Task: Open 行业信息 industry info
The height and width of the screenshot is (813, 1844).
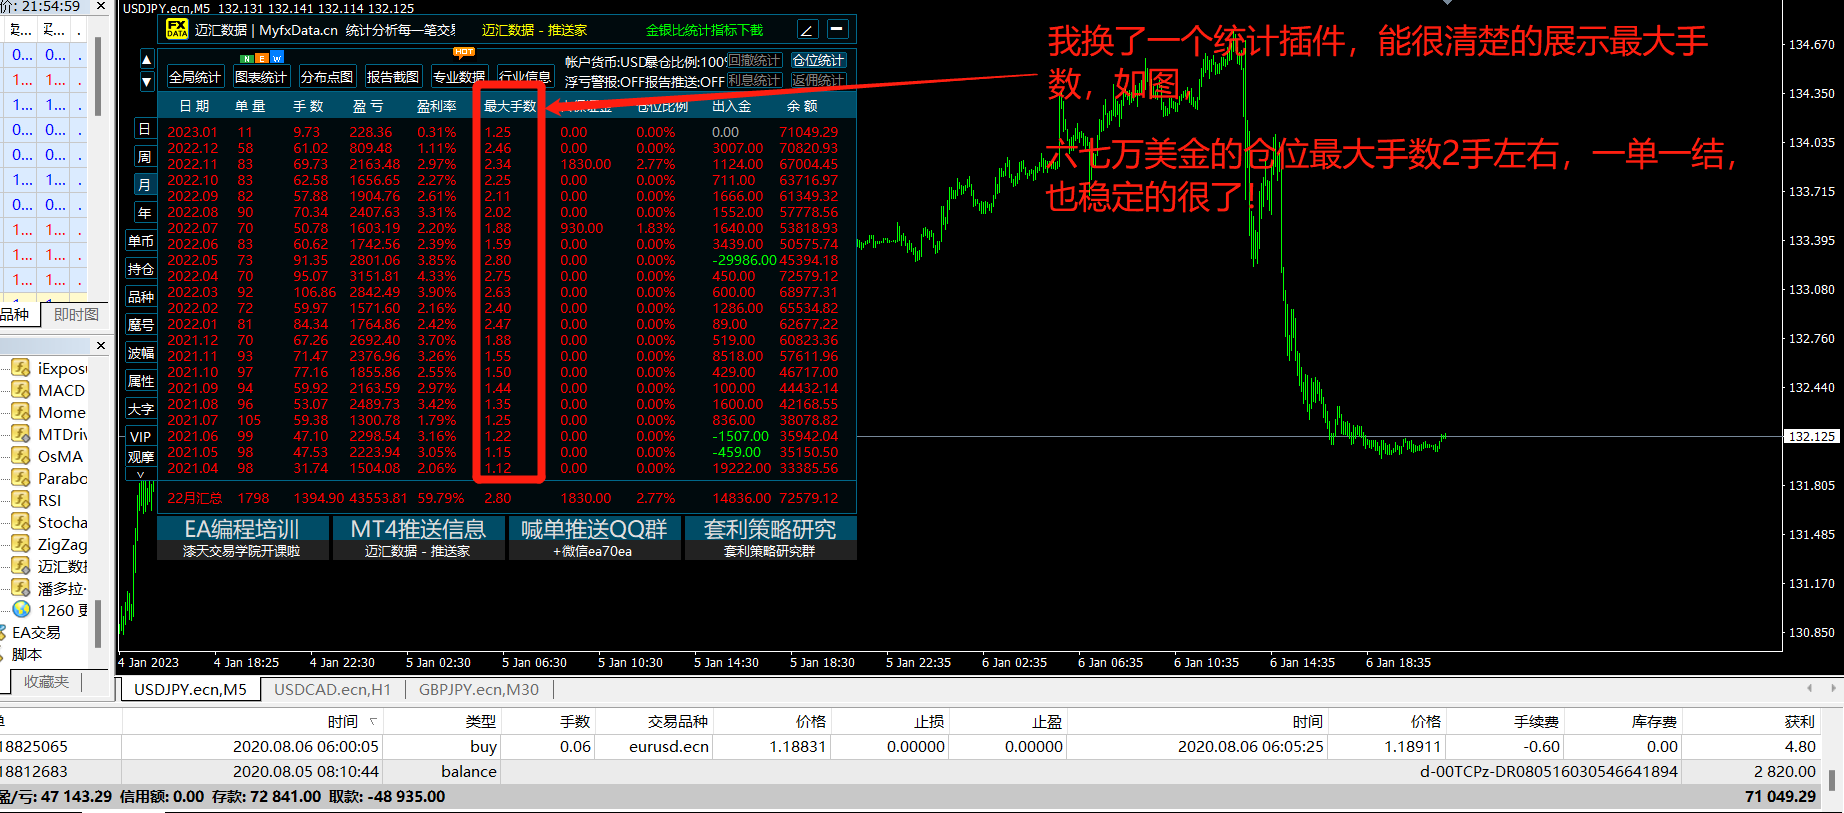Action: point(525,77)
